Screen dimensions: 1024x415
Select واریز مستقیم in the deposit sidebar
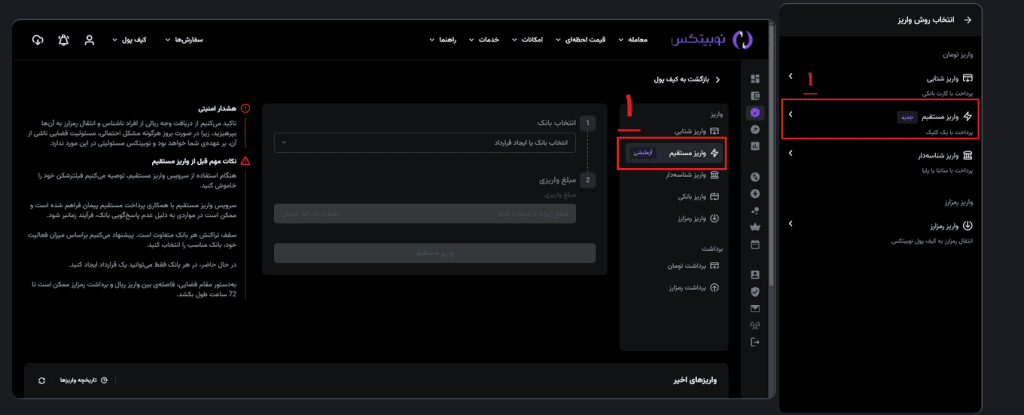tap(672, 152)
